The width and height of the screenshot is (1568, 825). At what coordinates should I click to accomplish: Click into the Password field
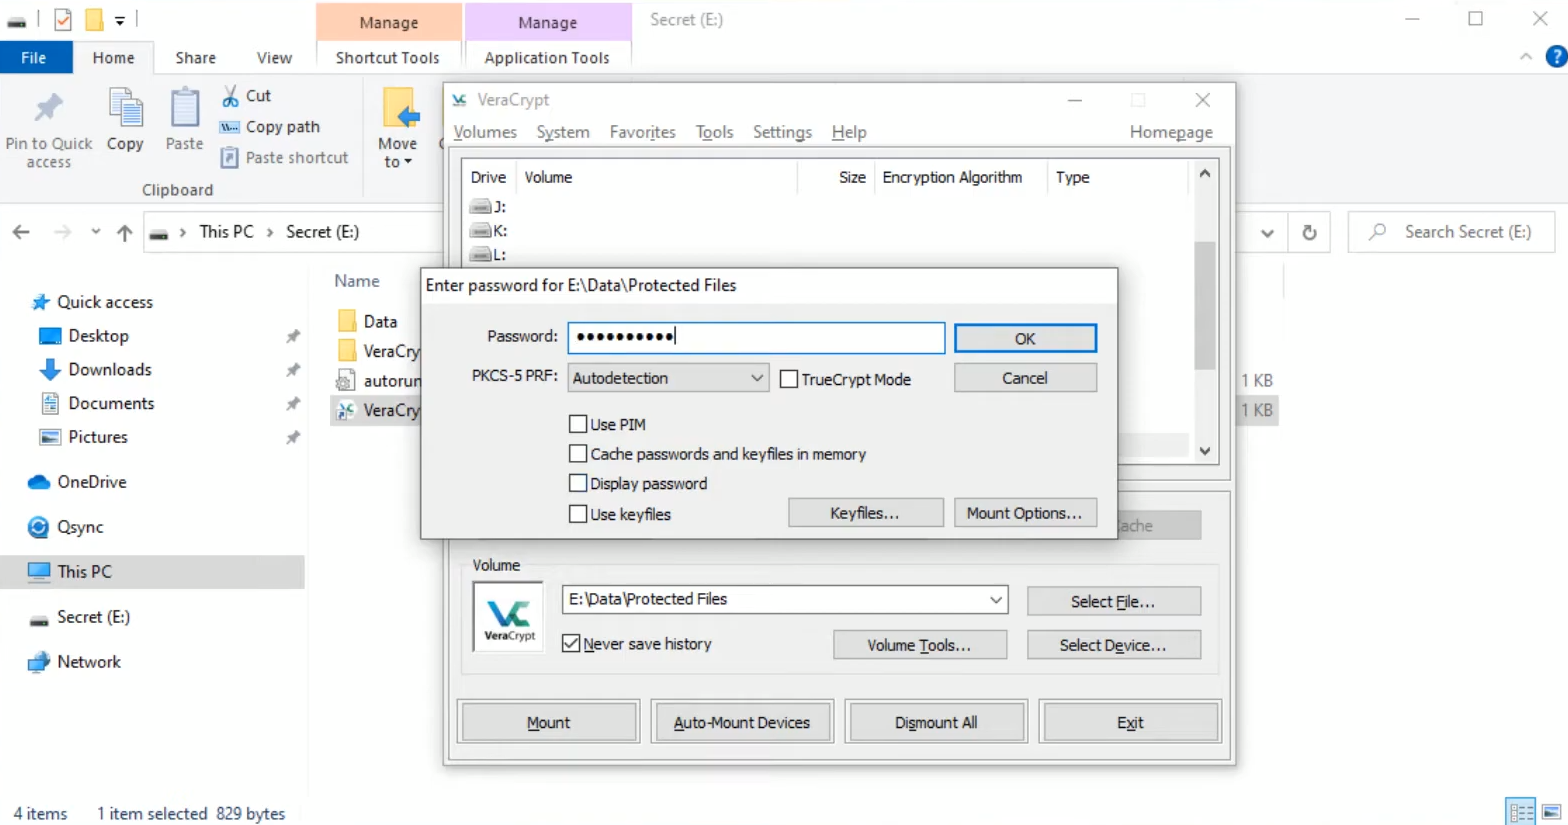coord(756,338)
